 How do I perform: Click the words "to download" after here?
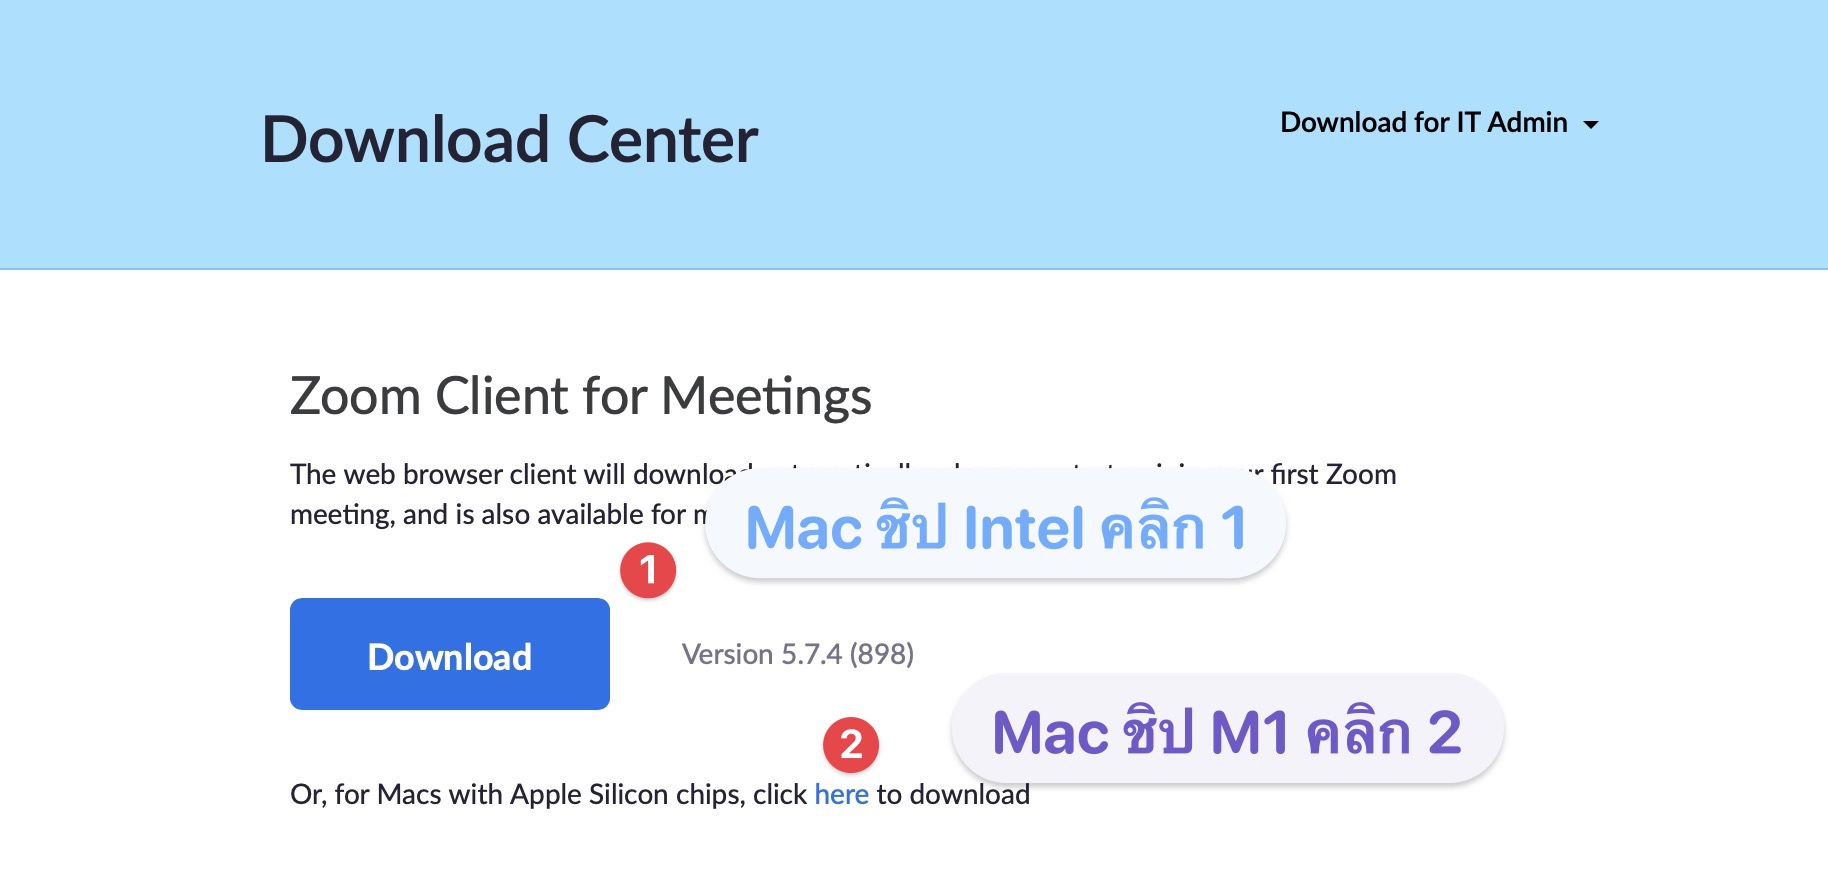953,795
